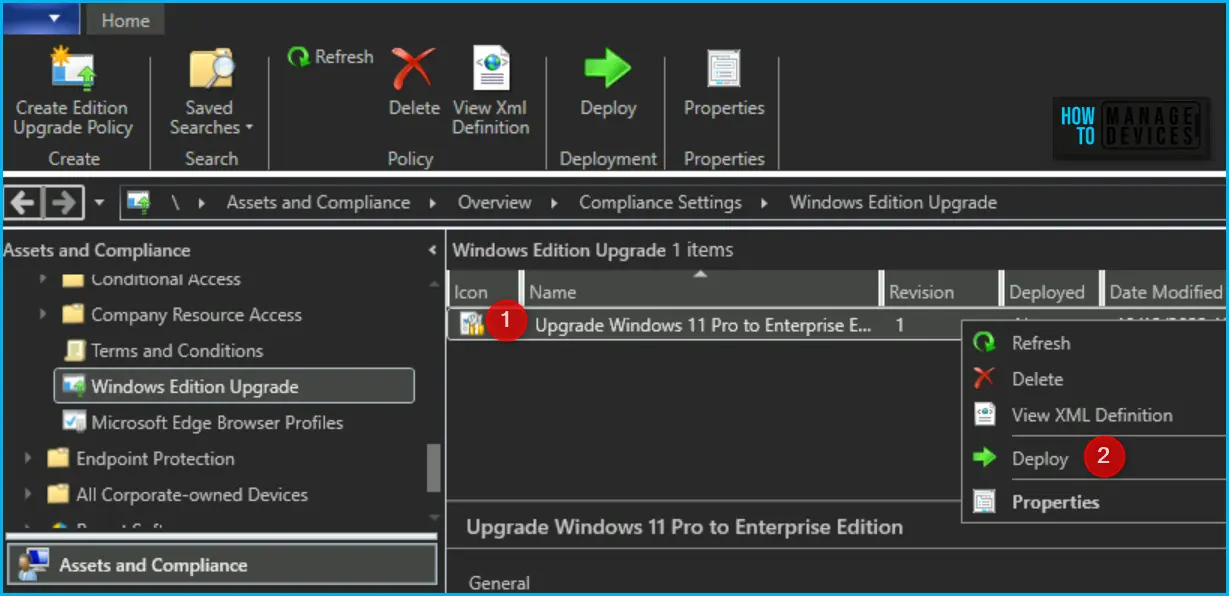Click the breadcrumb root node icon
The image size is (1229, 596).
(x=137, y=203)
